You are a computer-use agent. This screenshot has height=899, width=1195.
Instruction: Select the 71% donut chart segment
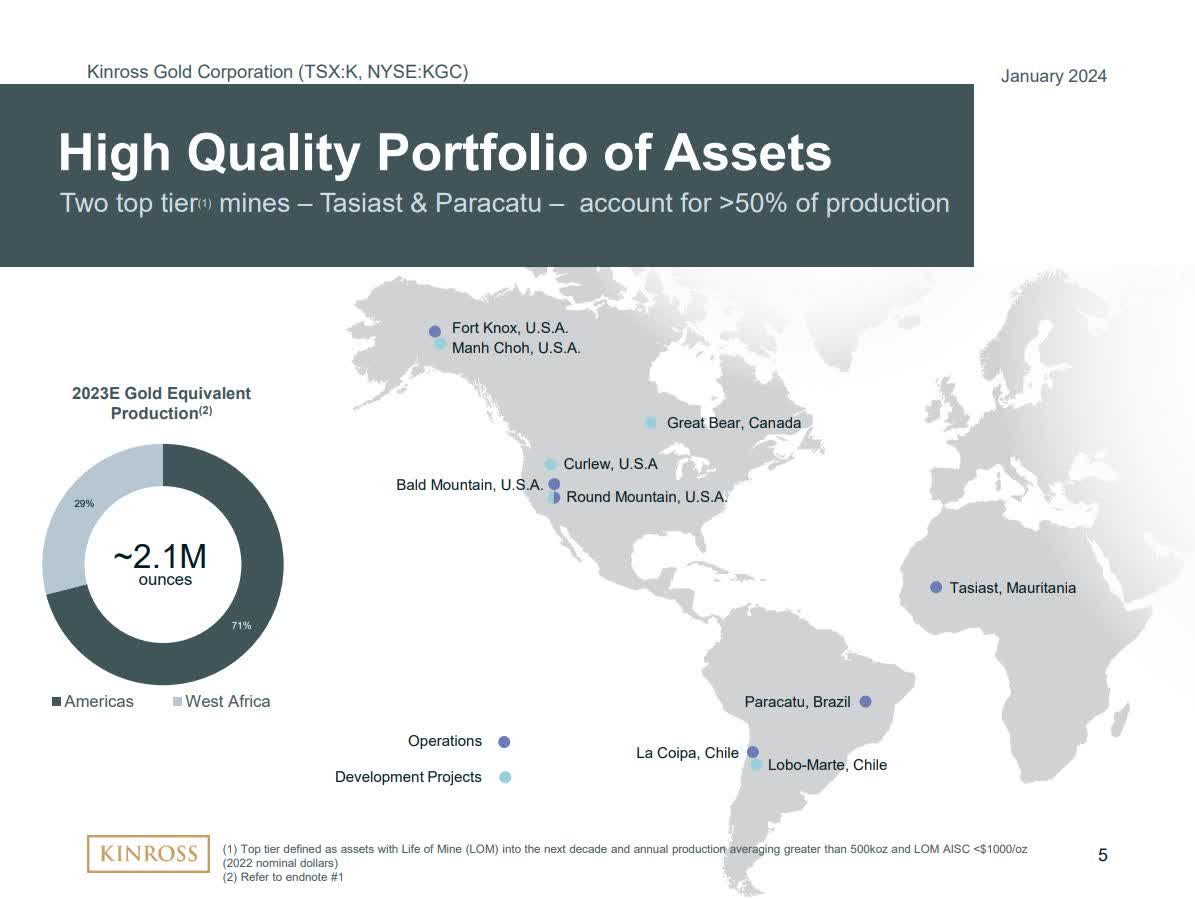tap(245, 620)
